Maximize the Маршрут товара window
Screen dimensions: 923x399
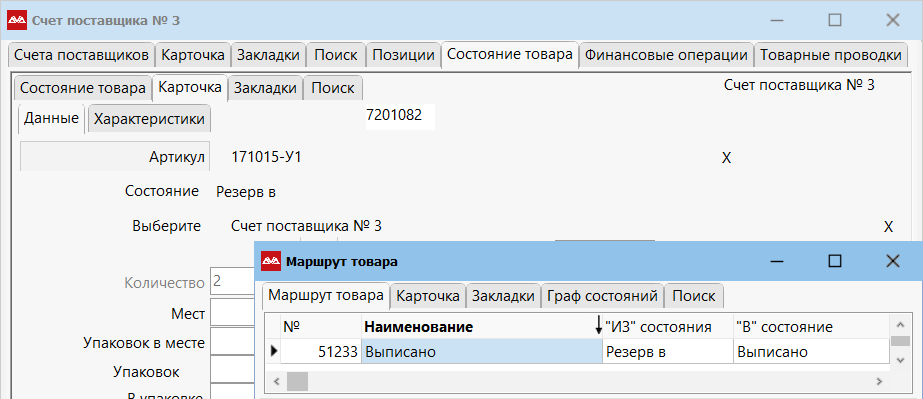[835, 261]
